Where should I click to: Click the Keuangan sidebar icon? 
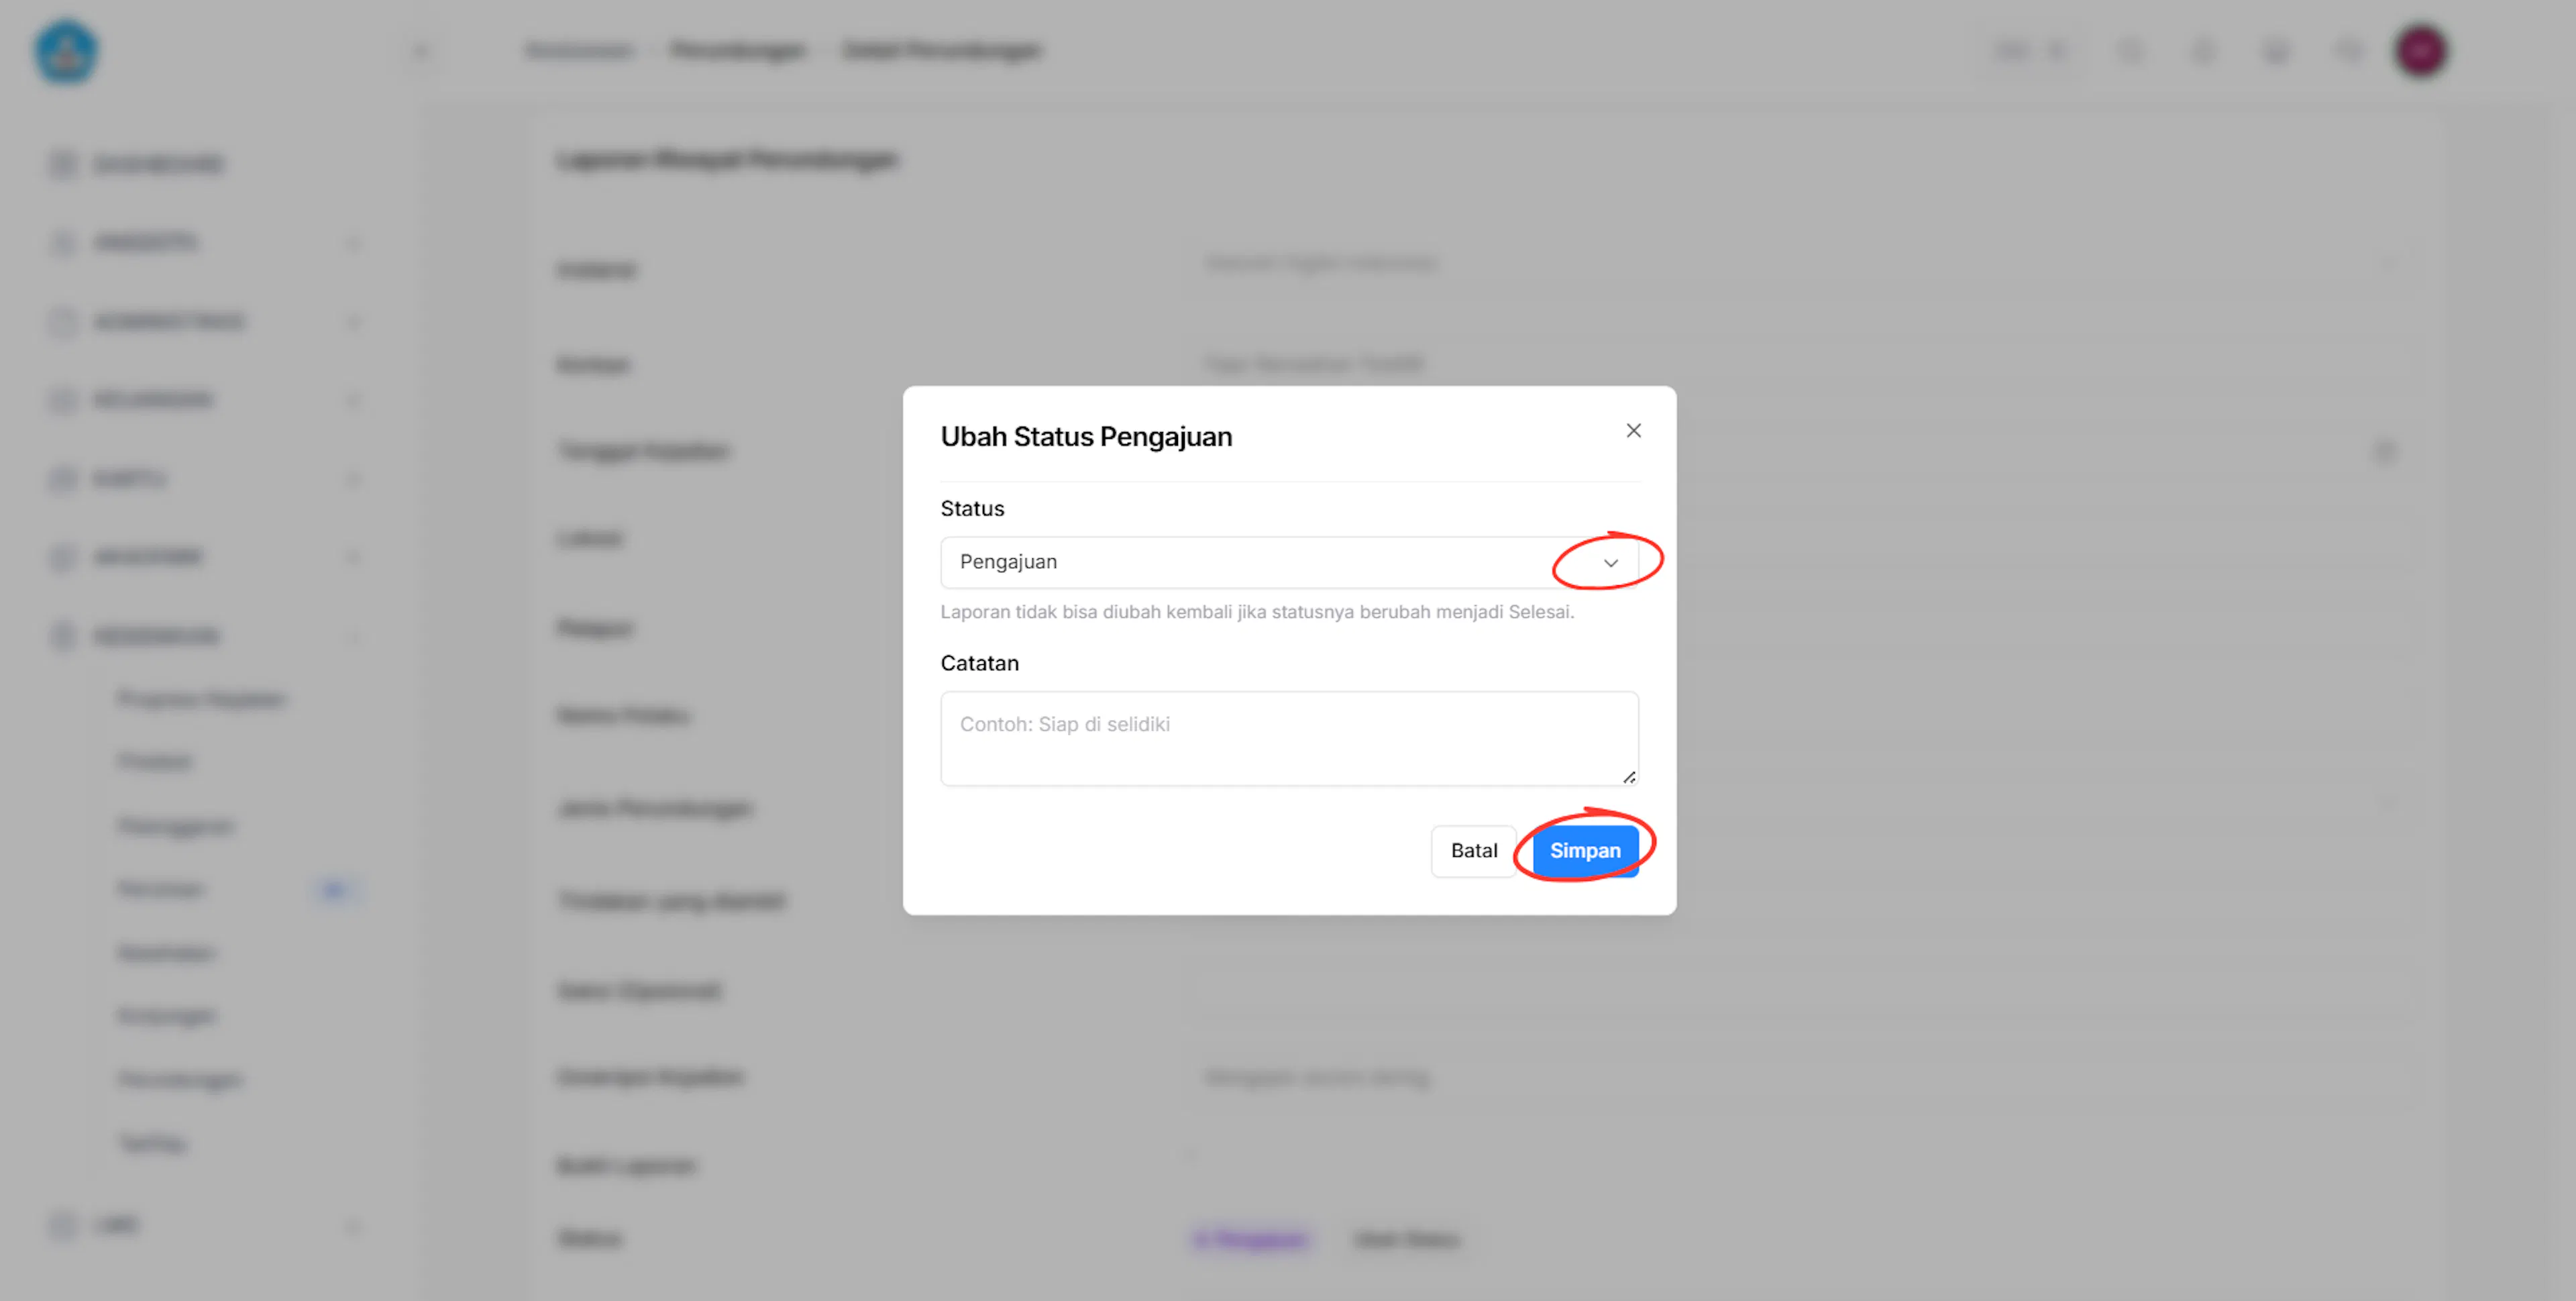tap(63, 399)
